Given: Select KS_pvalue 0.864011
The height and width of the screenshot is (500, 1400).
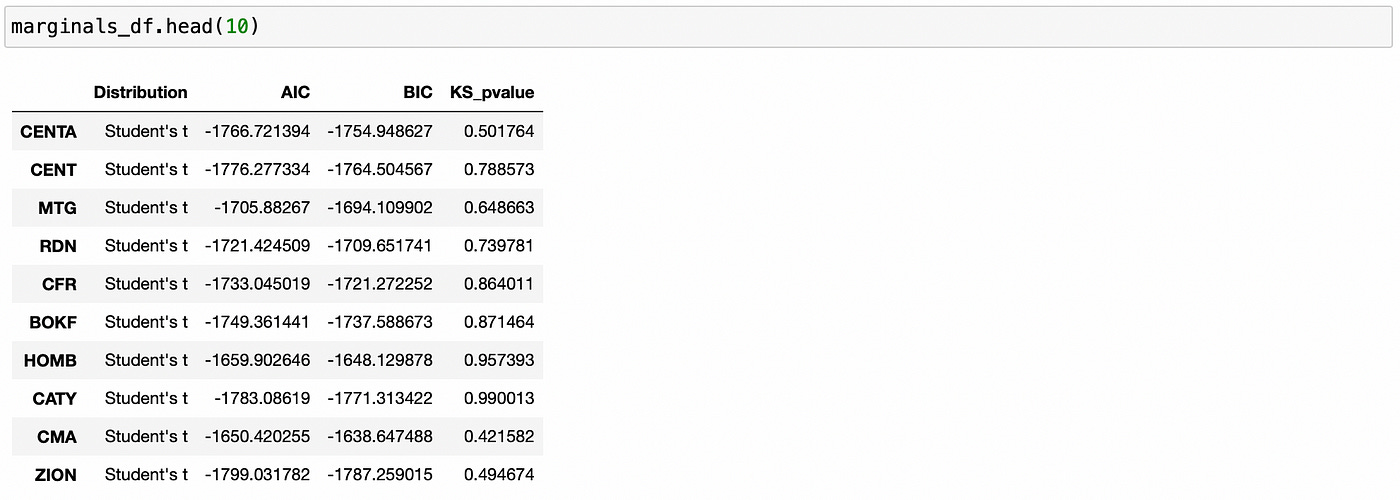Looking at the screenshot, I should [499, 284].
